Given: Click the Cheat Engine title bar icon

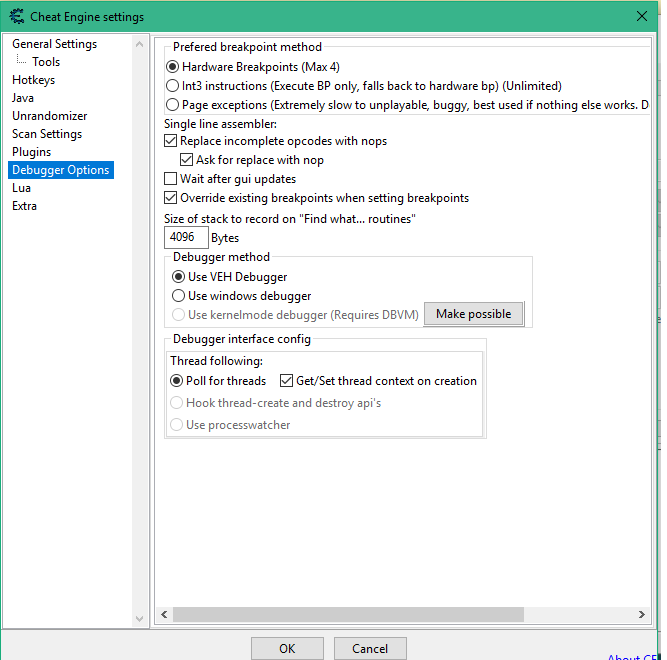Looking at the screenshot, I should tap(15, 16).
